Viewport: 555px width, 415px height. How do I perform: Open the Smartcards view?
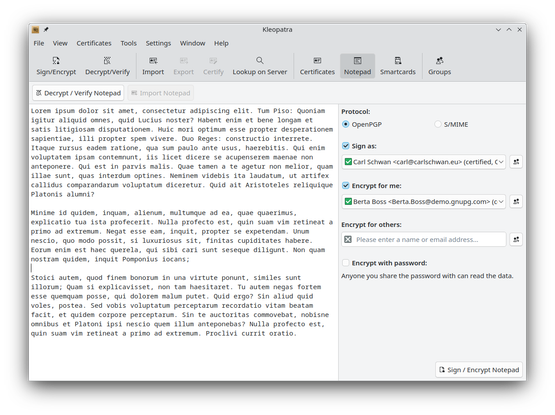tap(398, 66)
